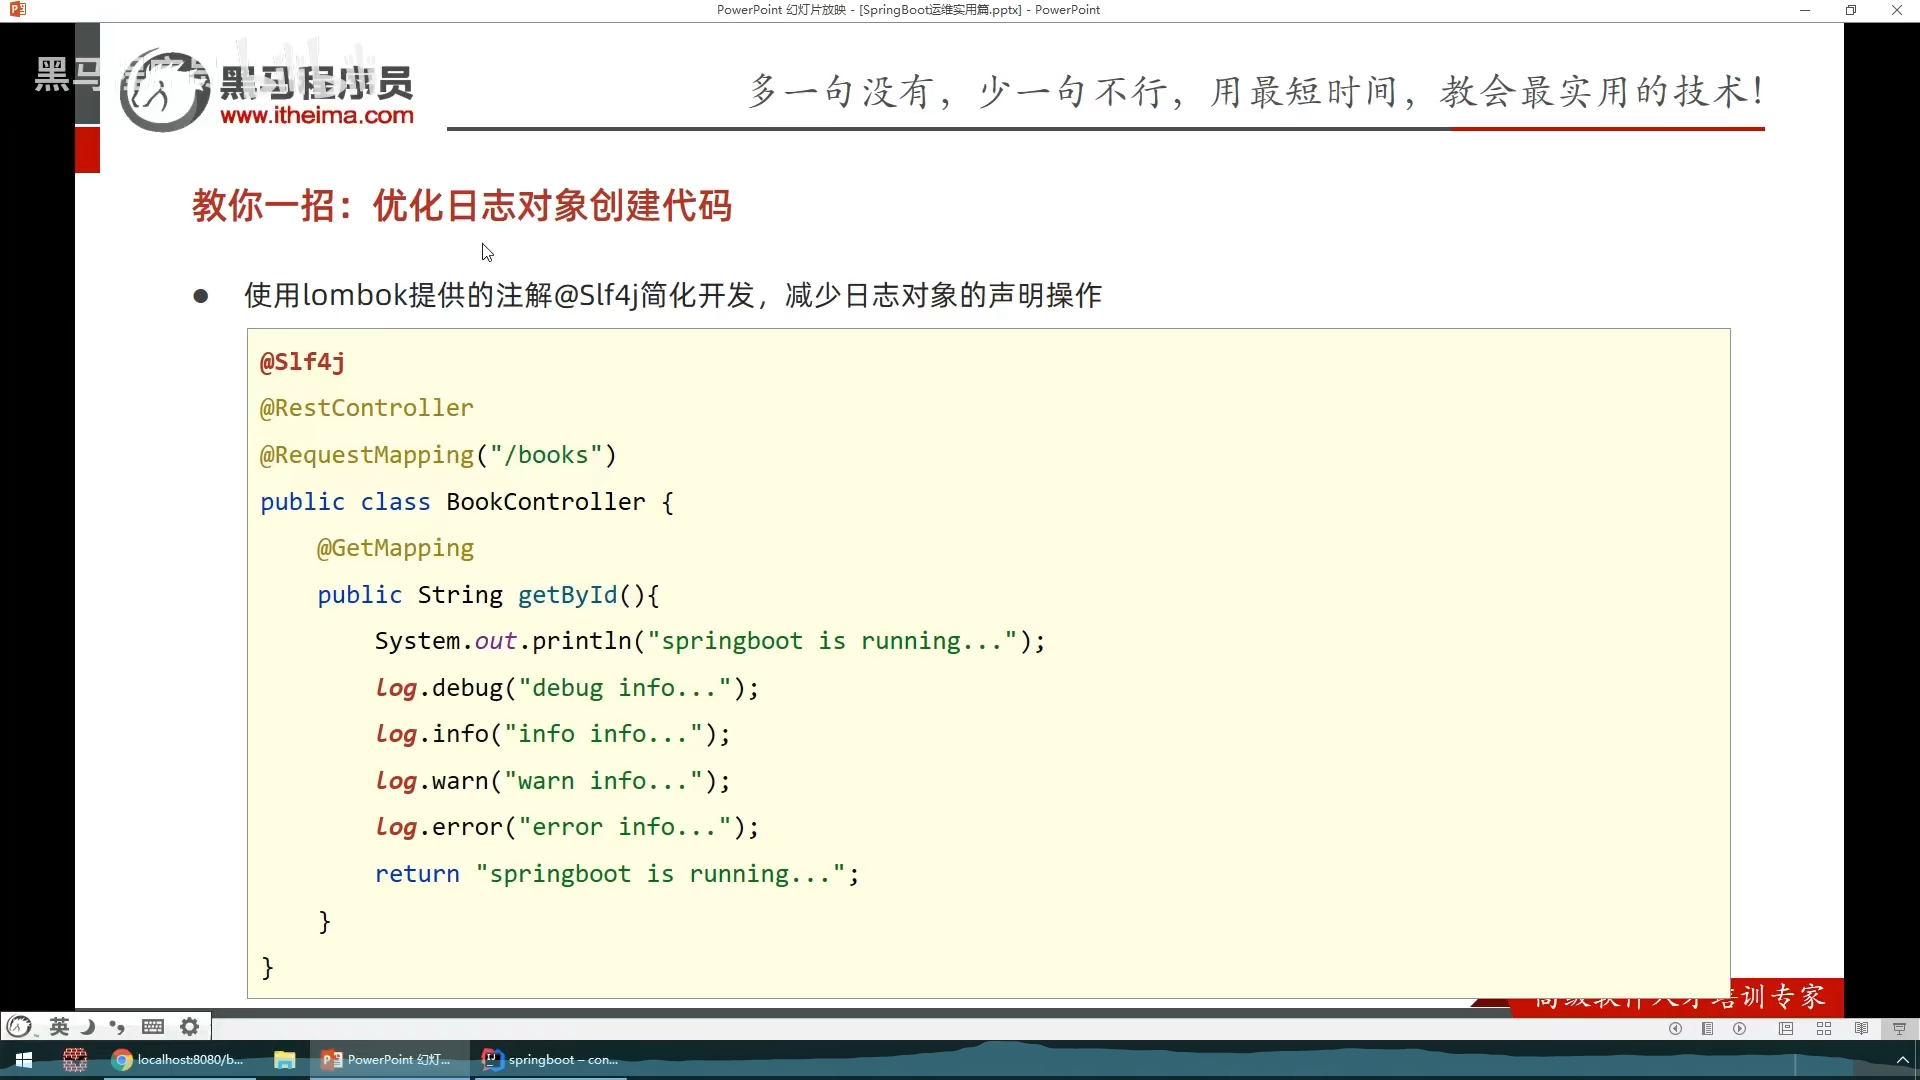Image resolution: width=1920 pixels, height=1080 pixels.
Task: Switch to Slide Sorter view
Action: 1824,1029
